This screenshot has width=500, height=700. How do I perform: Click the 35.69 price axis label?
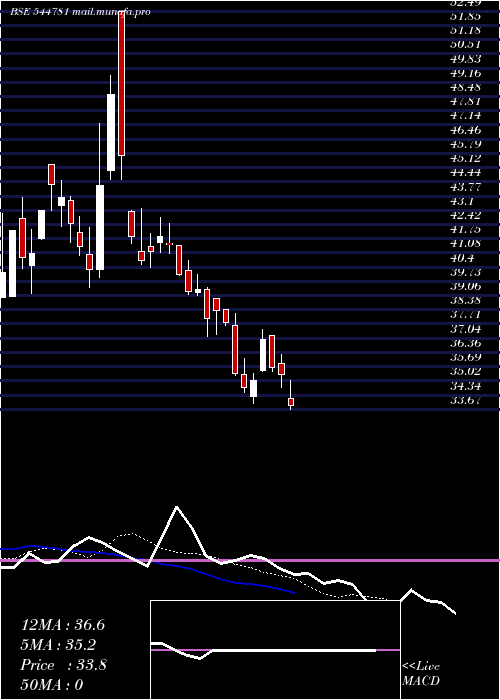[x=466, y=357]
